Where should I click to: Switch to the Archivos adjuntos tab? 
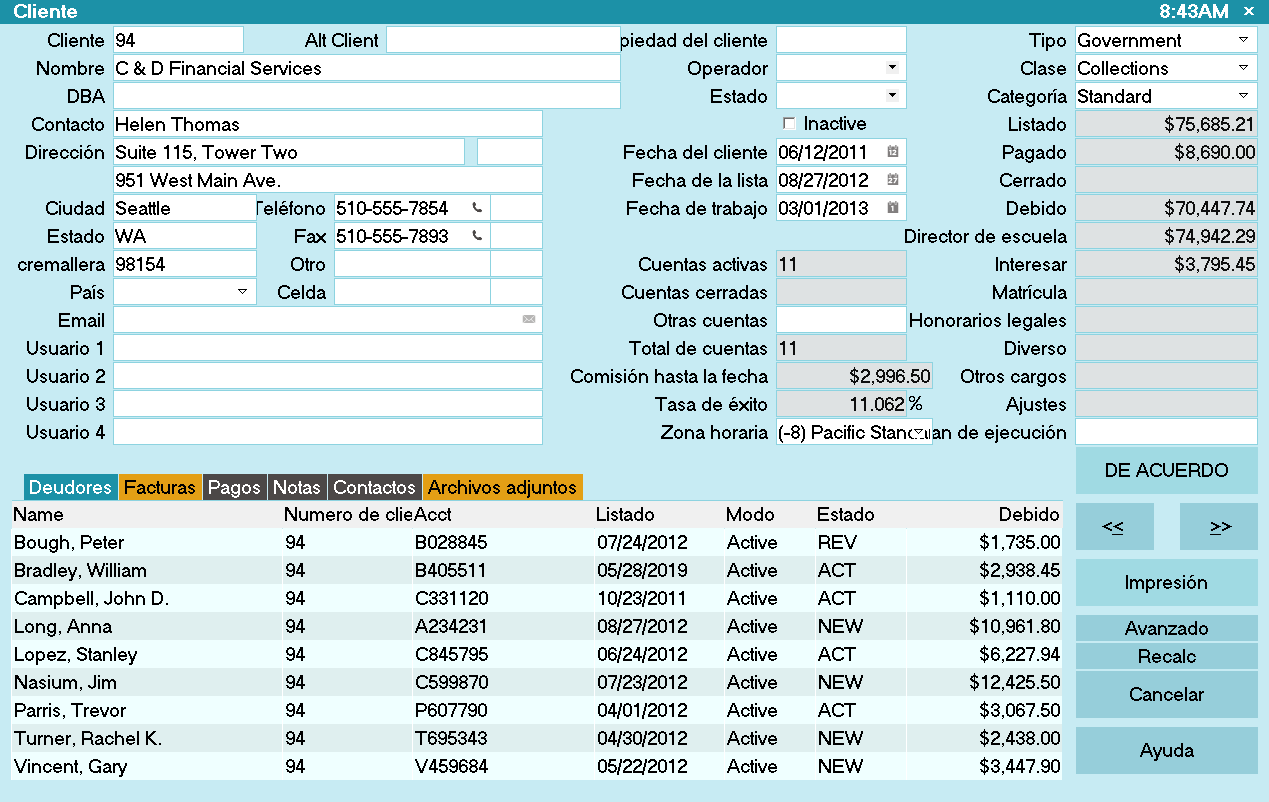click(503, 487)
